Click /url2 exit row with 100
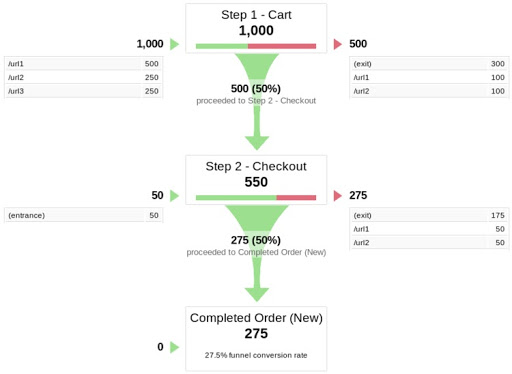This screenshot has height=374, width=512. tap(429, 91)
